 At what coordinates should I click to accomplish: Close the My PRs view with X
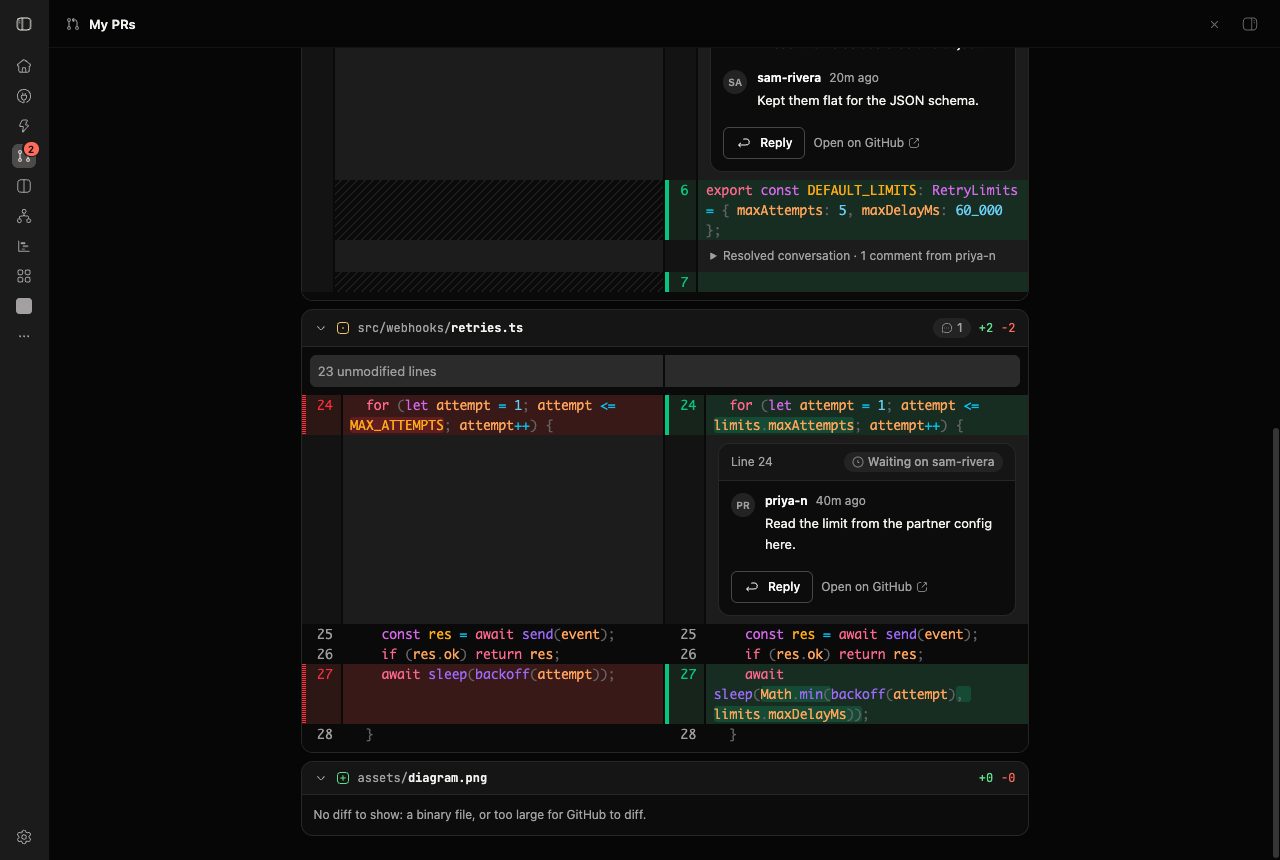pyautogui.click(x=1214, y=24)
